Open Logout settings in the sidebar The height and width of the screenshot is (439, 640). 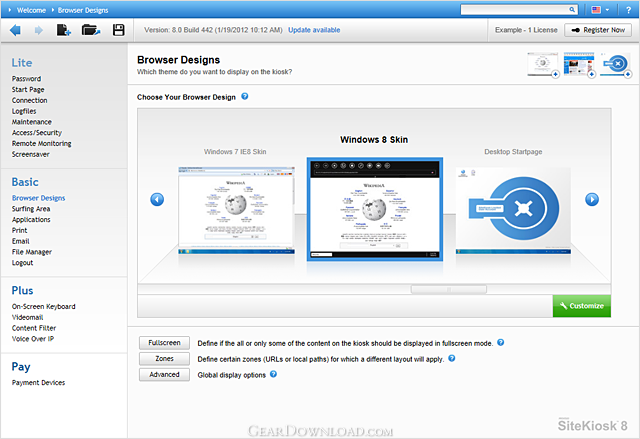coord(22,263)
